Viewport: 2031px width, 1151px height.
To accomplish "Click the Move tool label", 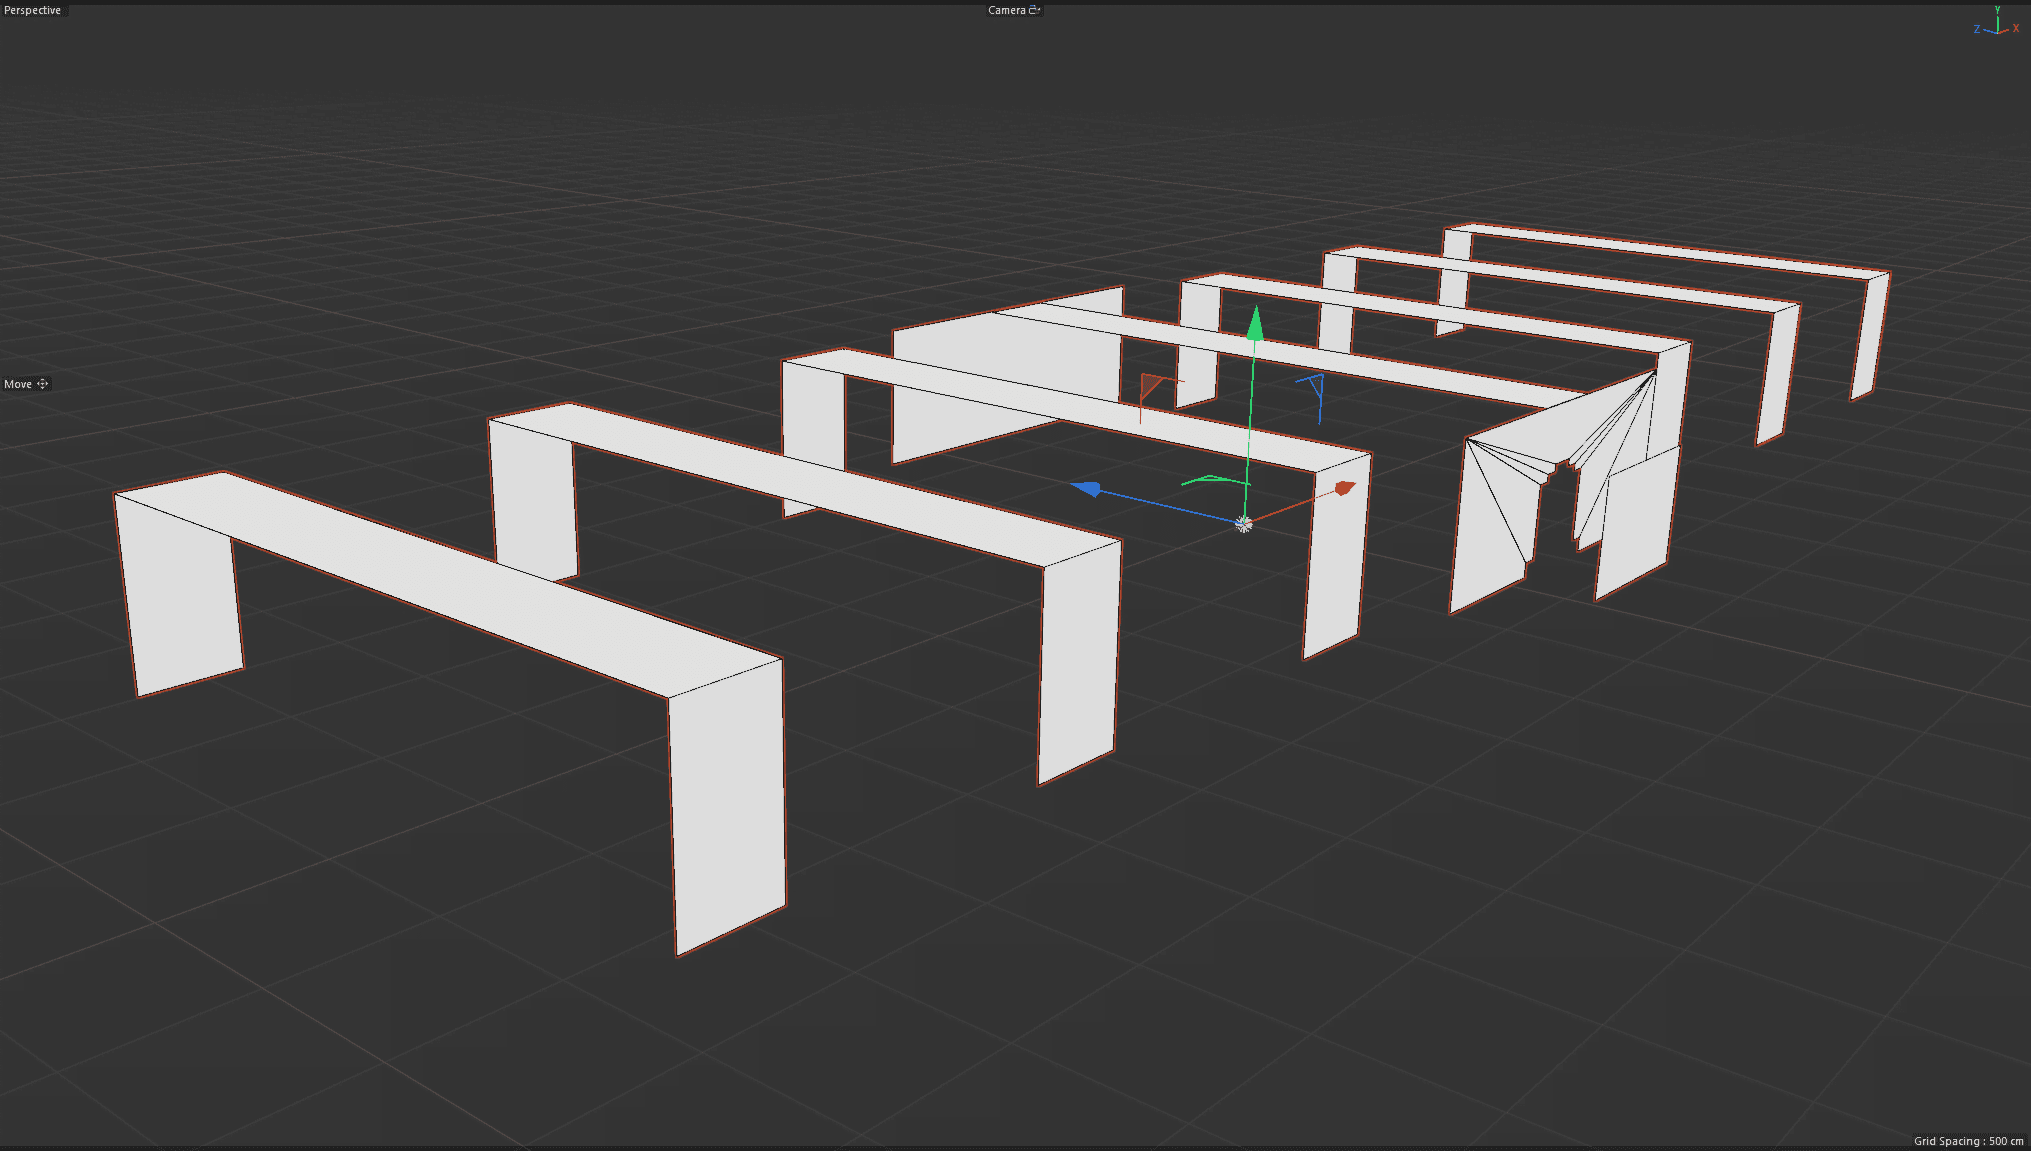I will coord(18,384).
